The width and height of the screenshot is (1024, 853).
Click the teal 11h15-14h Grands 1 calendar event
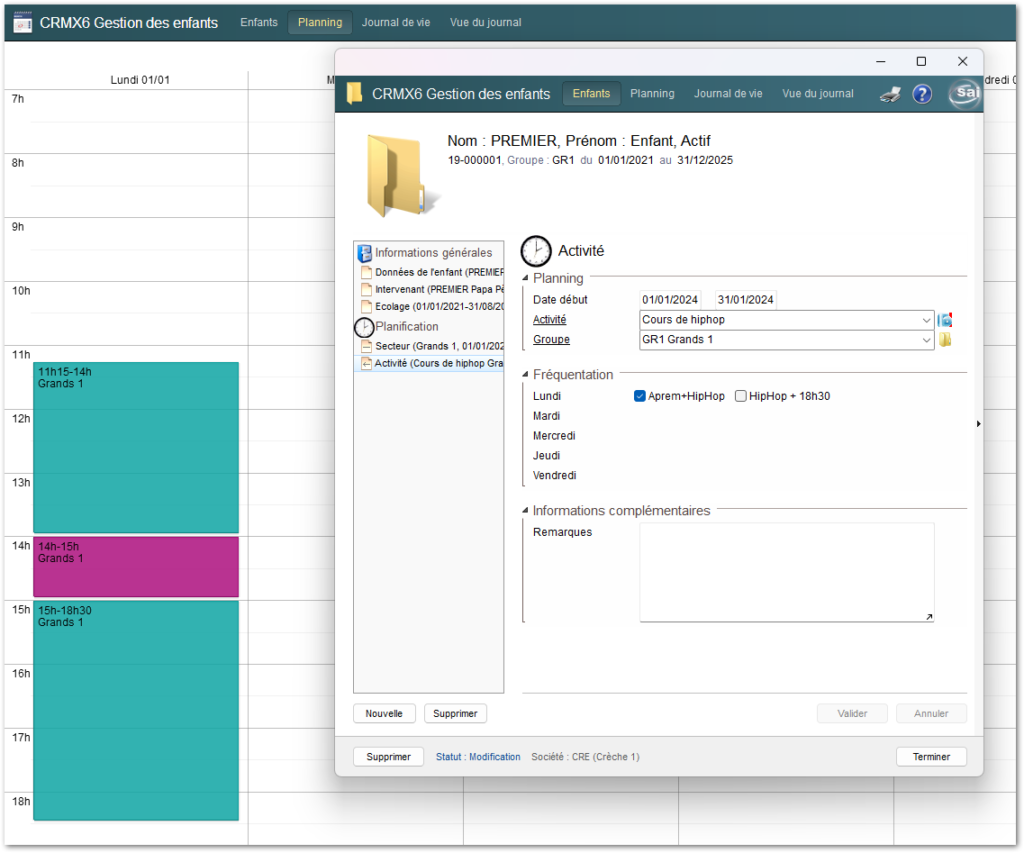(136, 447)
